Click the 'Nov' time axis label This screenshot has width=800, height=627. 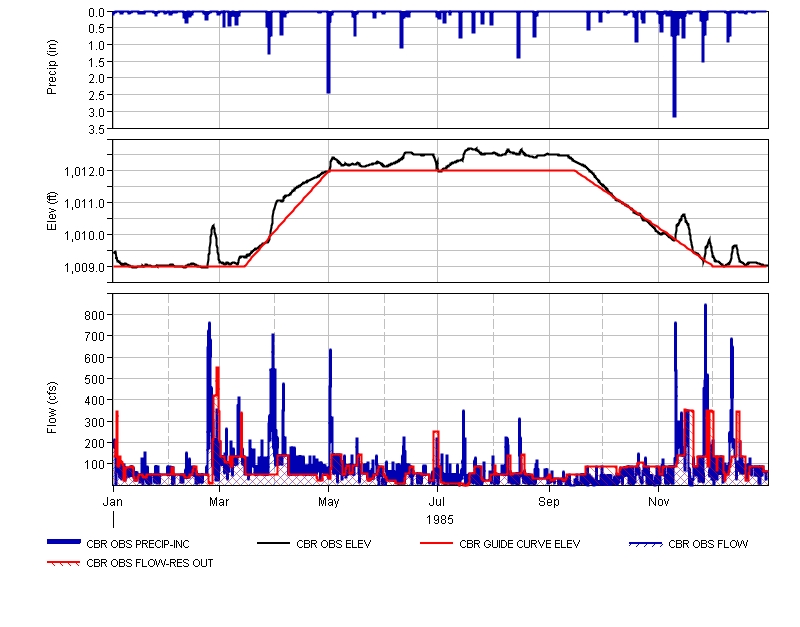coord(659,502)
